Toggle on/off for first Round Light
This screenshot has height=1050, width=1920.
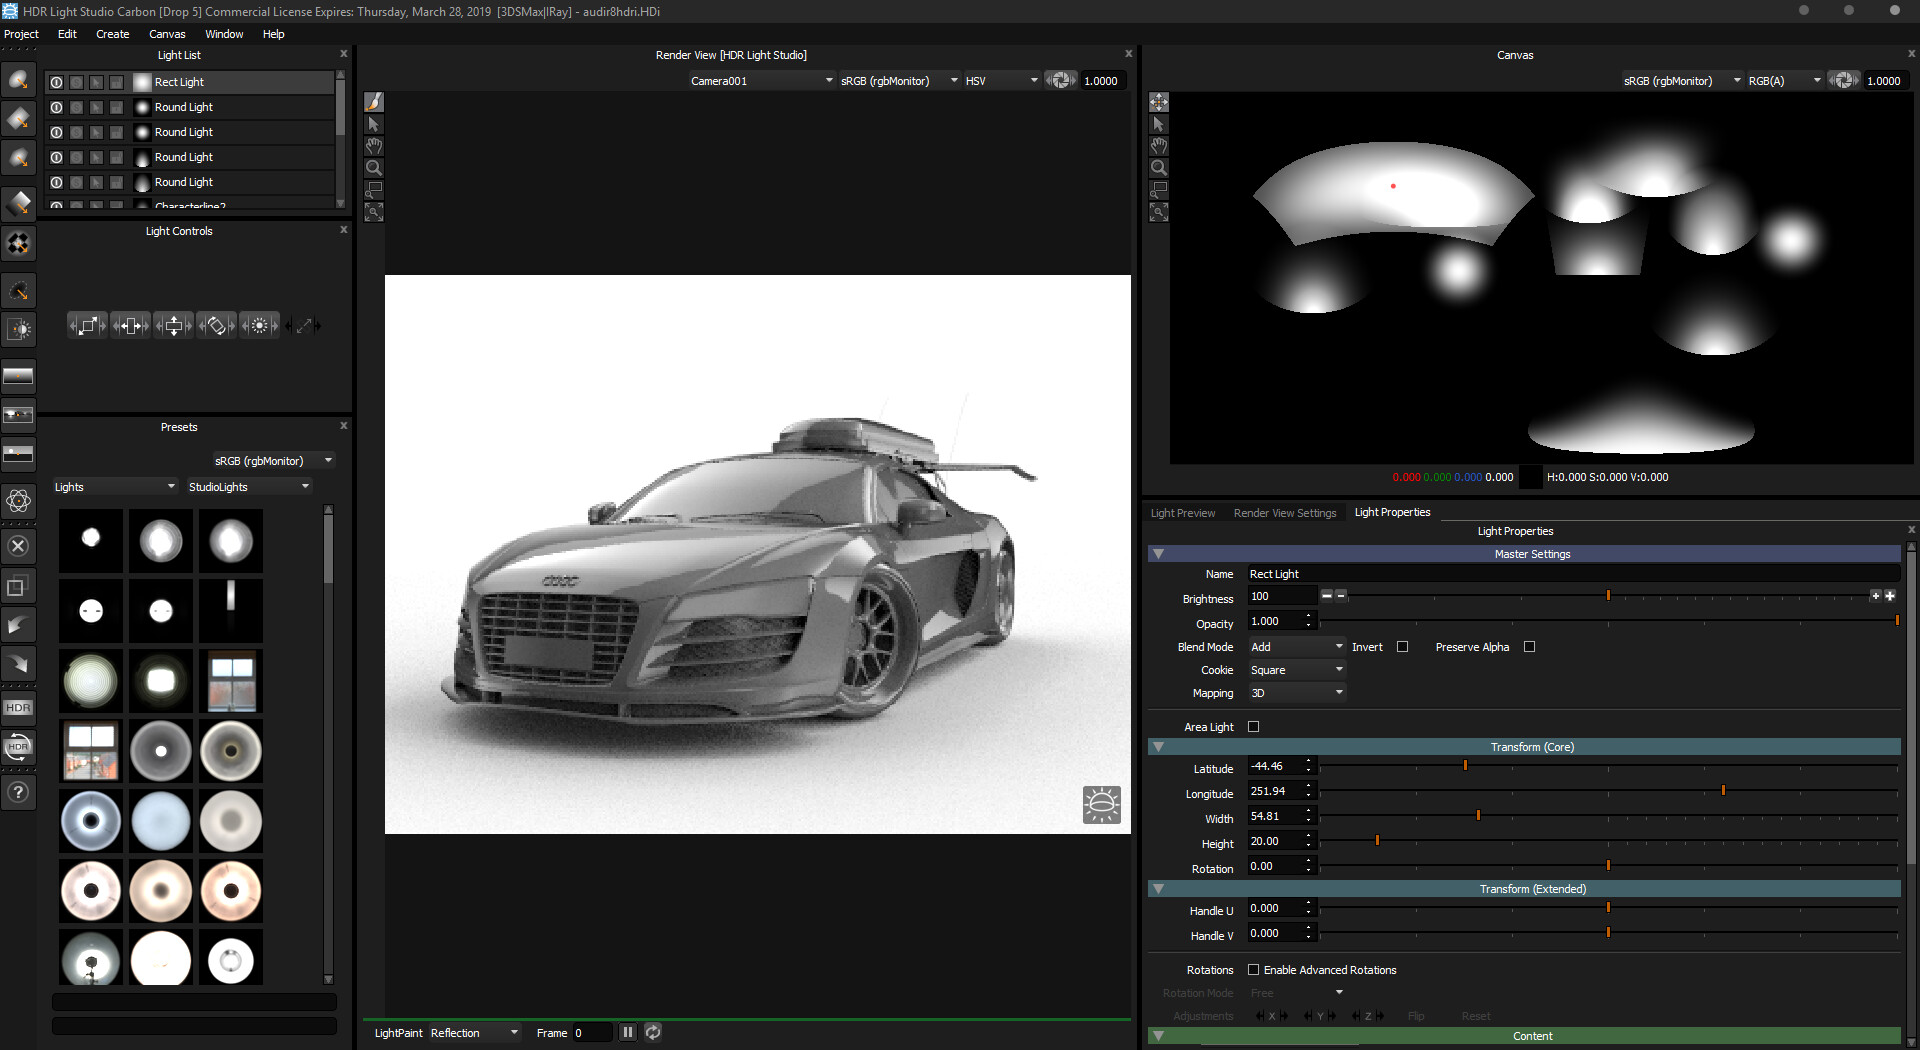tap(57, 107)
